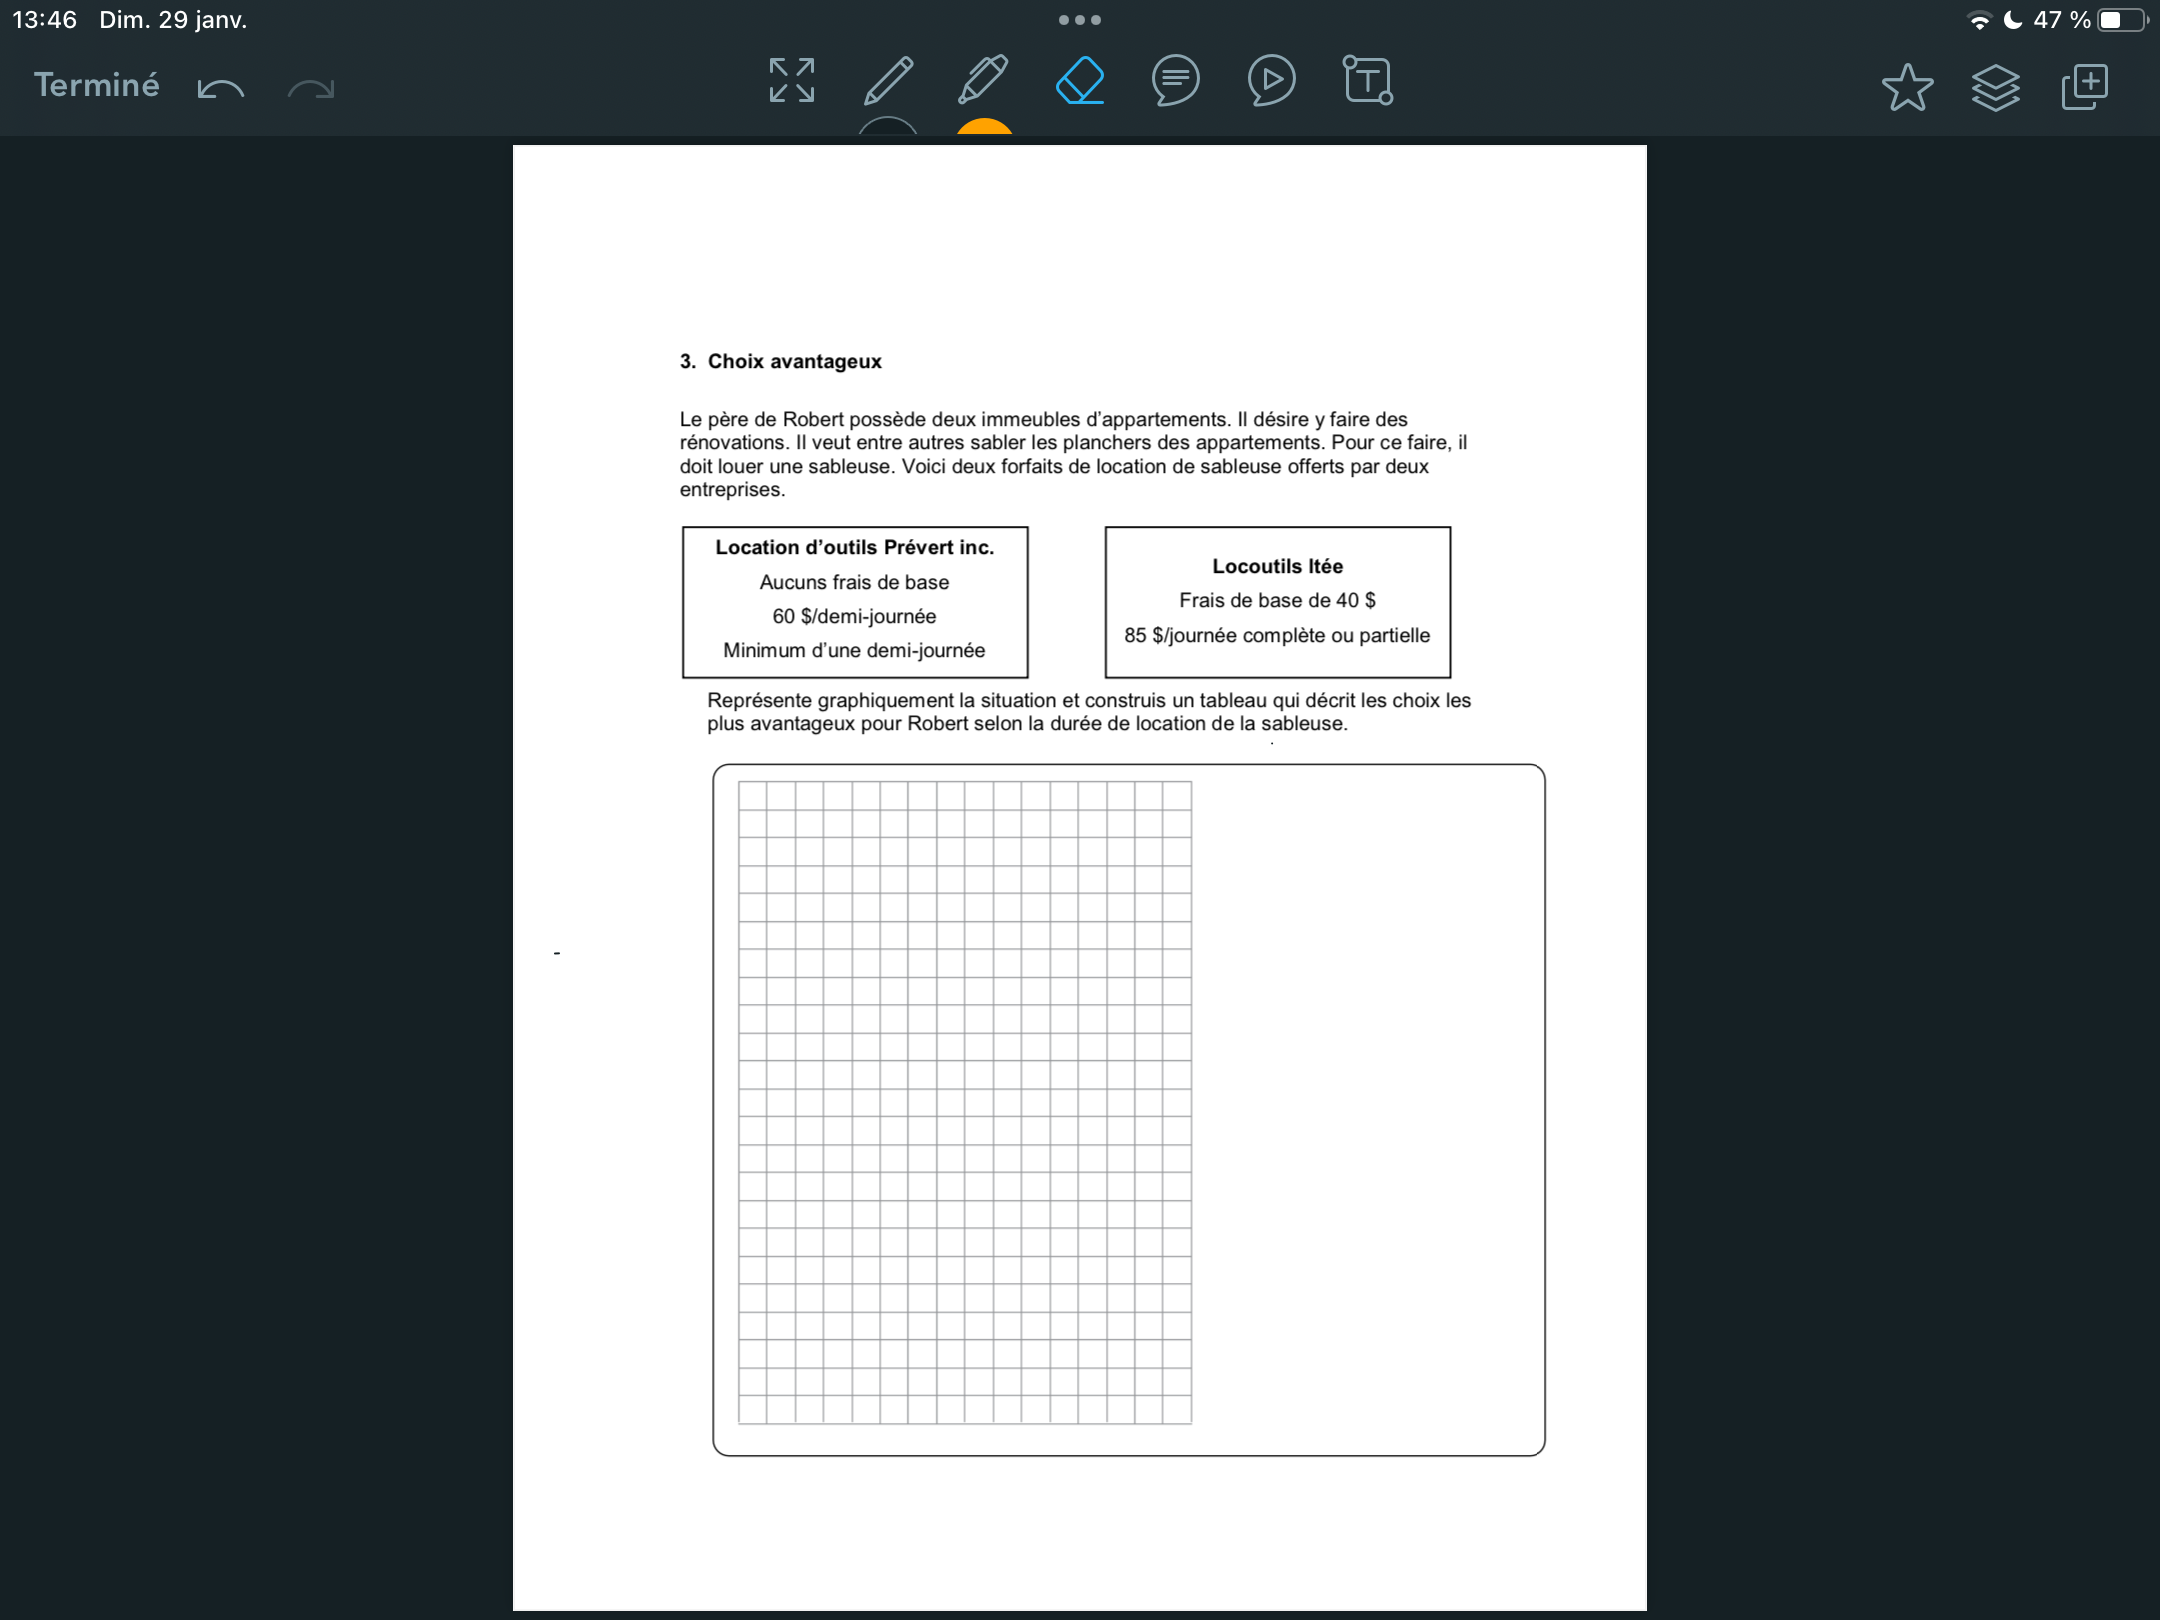Enter full screen with expand arrows

[x=792, y=81]
